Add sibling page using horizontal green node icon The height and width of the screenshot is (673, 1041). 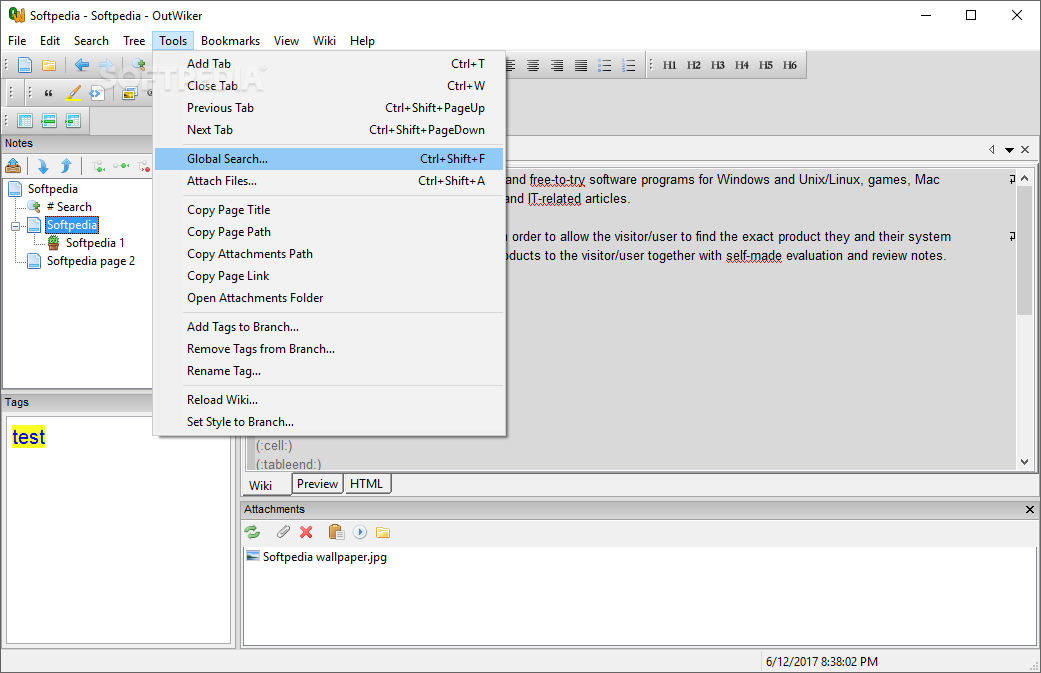[121, 166]
